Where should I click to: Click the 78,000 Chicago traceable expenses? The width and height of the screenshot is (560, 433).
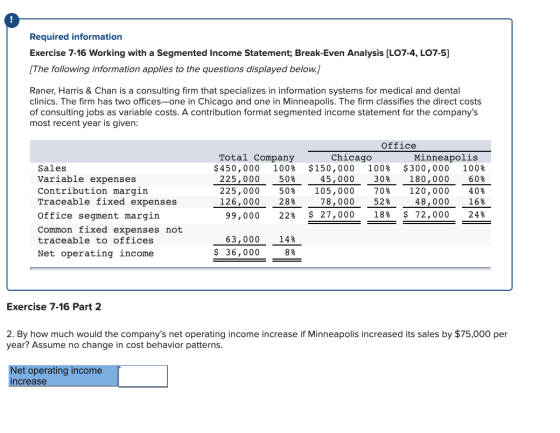(x=337, y=202)
